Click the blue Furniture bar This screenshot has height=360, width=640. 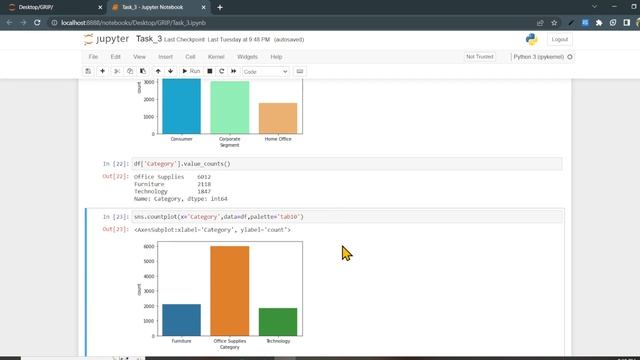click(x=182, y=320)
